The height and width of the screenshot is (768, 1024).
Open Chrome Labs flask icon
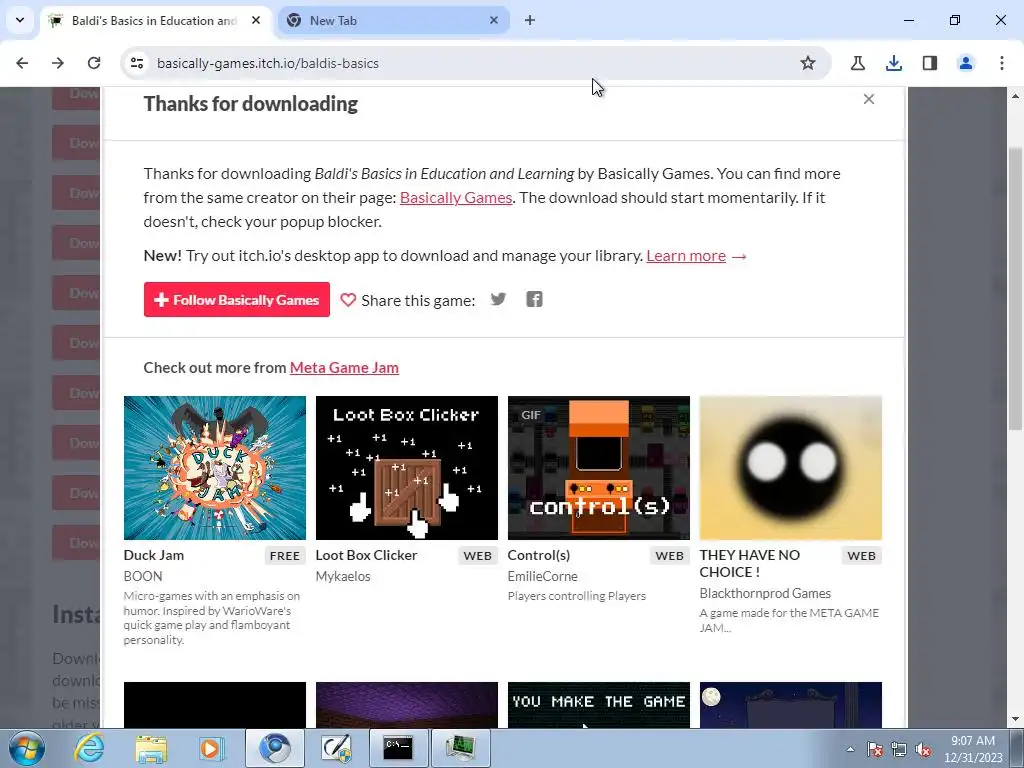click(x=858, y=63)
